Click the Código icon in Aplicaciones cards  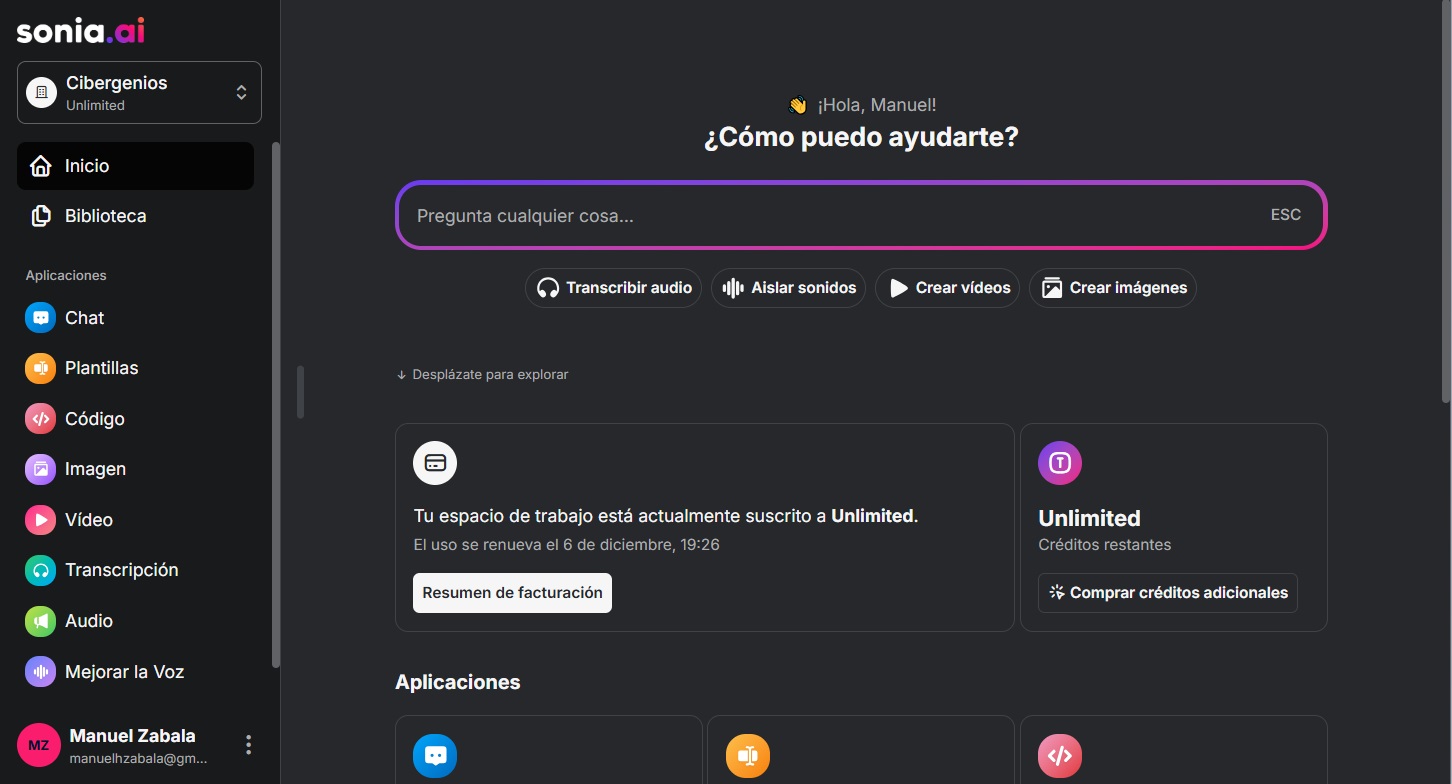point(1060,757)
